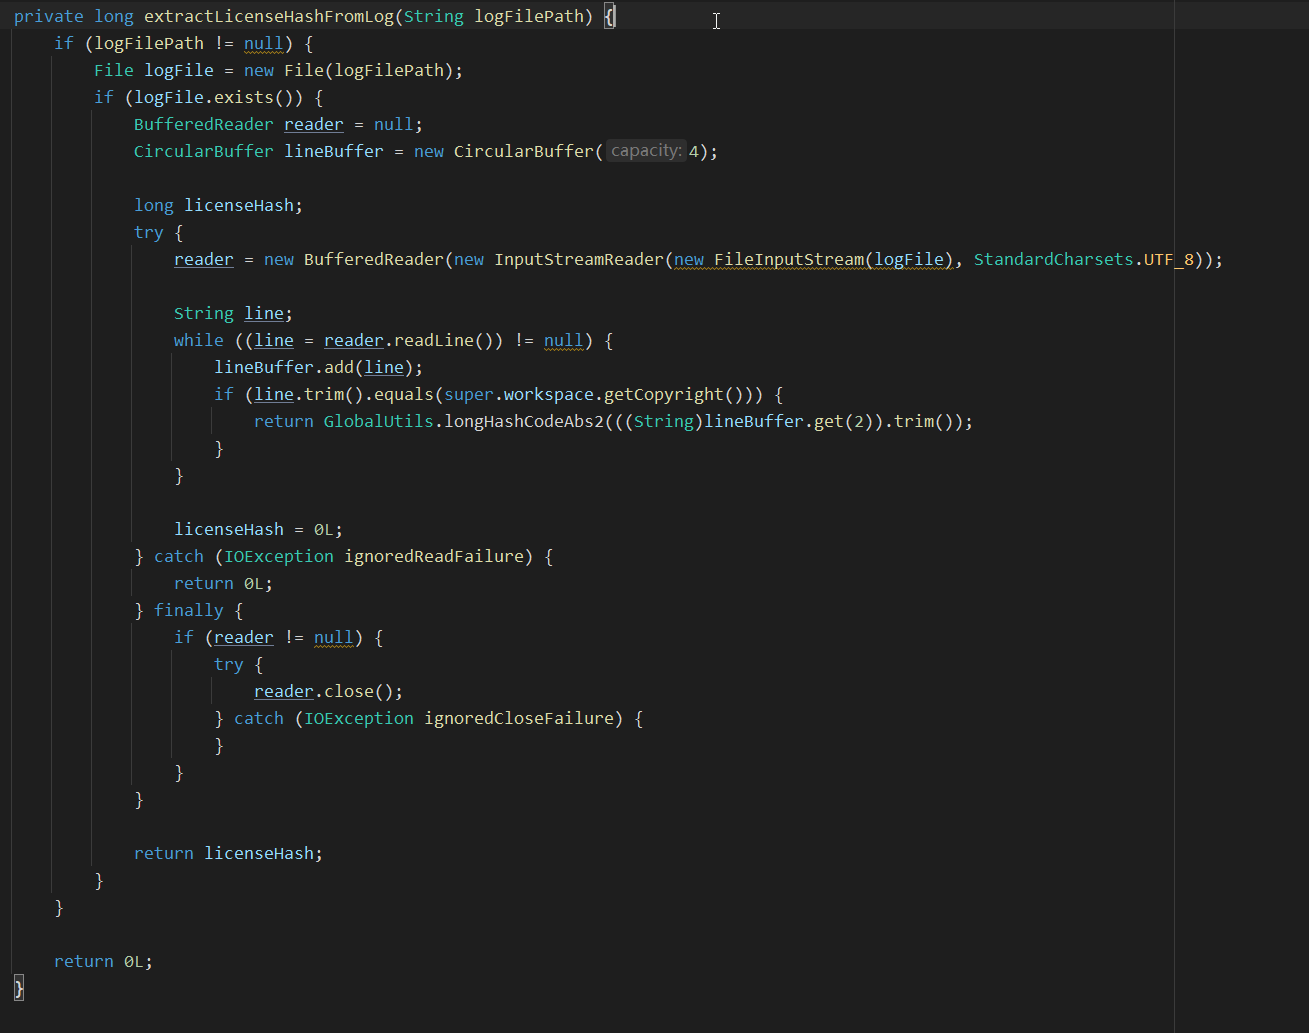Place cursor on CircularBuffer type declaration
This screenshot has height=1033, width=1309.
pyautogui.click(x=204, y=151)
